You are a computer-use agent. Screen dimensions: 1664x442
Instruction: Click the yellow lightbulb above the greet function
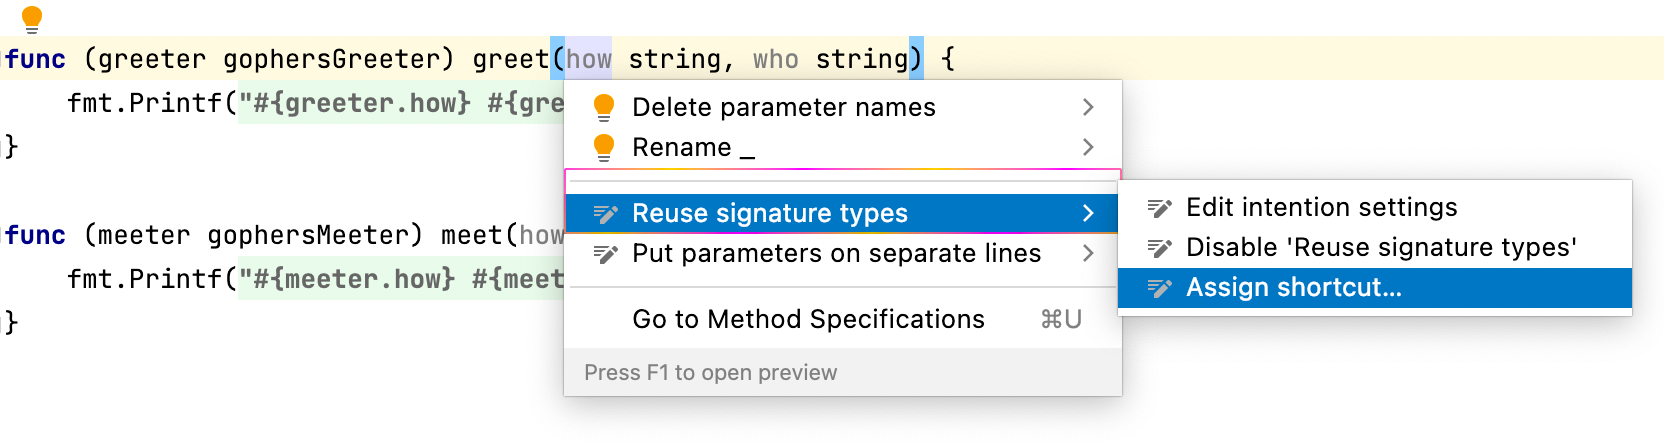[32, 19]
